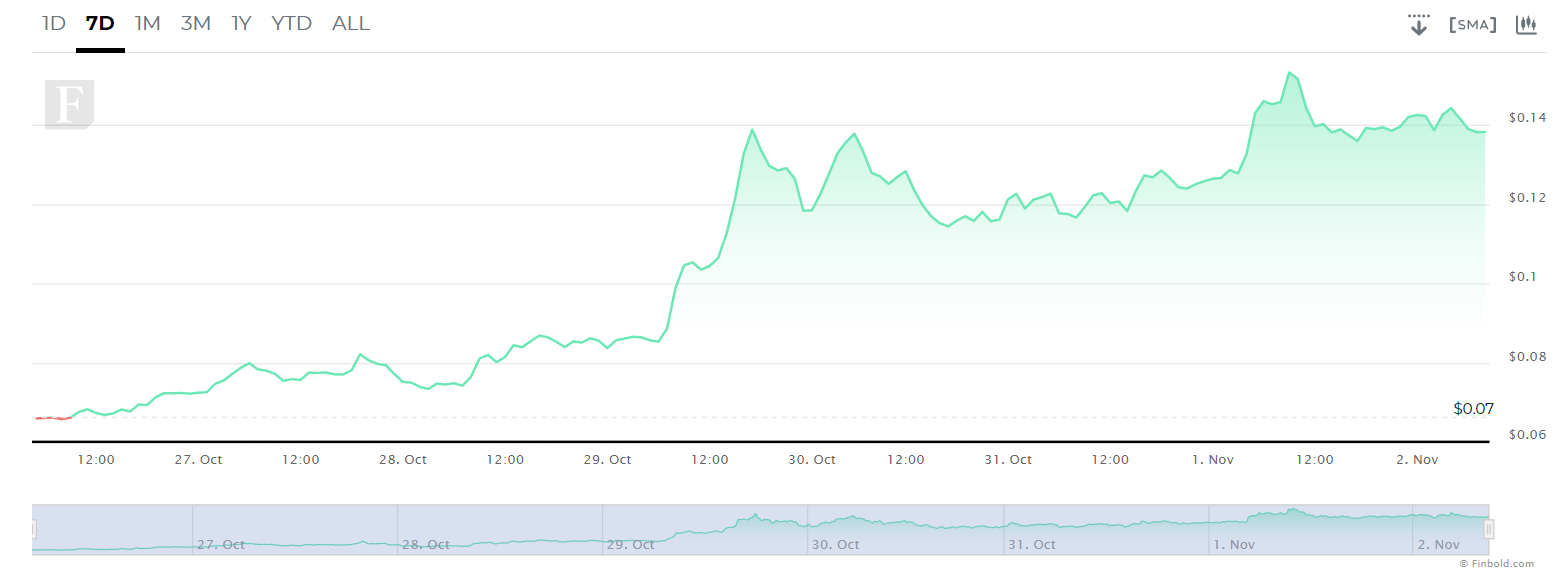The image size is (1562, 582).
Task: Click the right navigator range handle
Action: click(x=1488, y=529)
